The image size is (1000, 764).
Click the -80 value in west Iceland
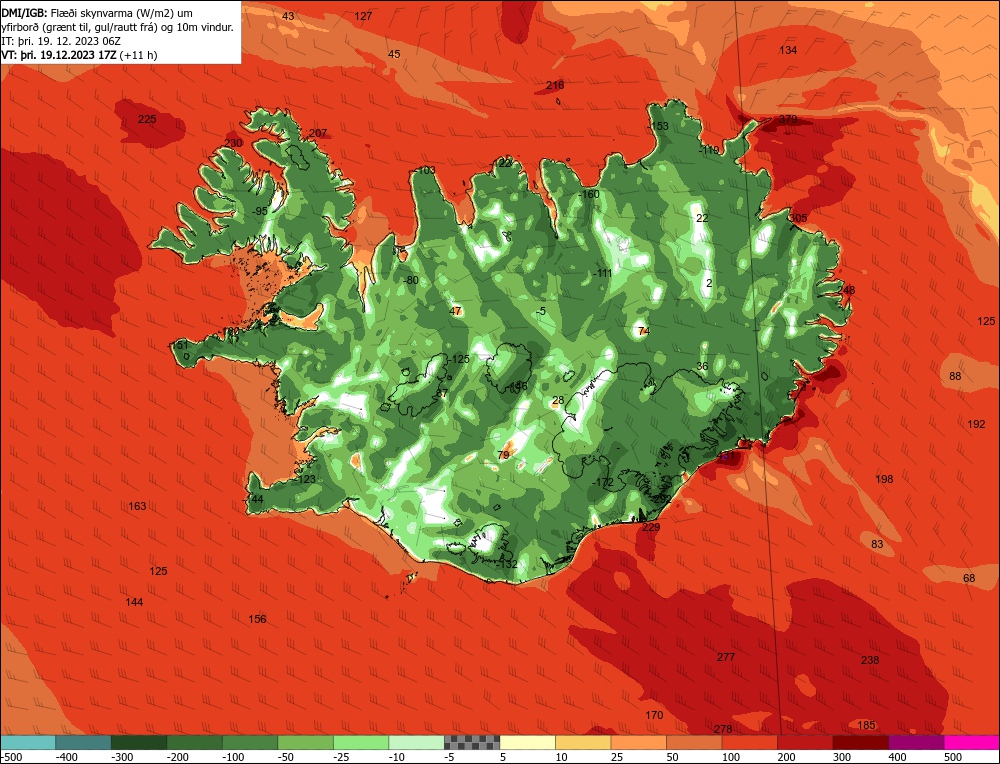tap(411, 280)
